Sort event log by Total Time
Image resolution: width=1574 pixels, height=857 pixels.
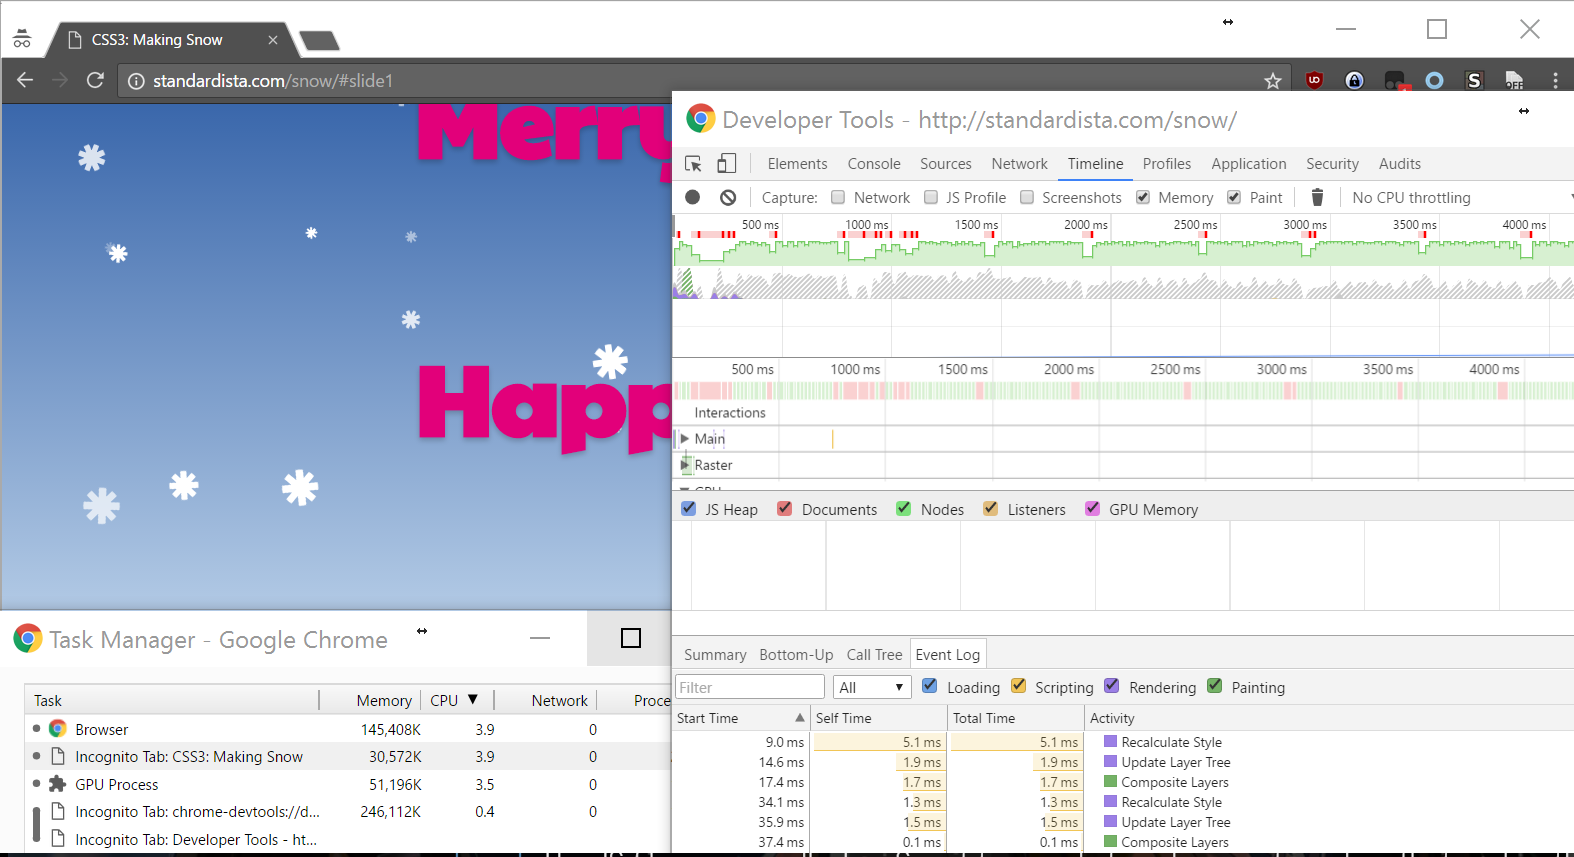(1015, 718)
